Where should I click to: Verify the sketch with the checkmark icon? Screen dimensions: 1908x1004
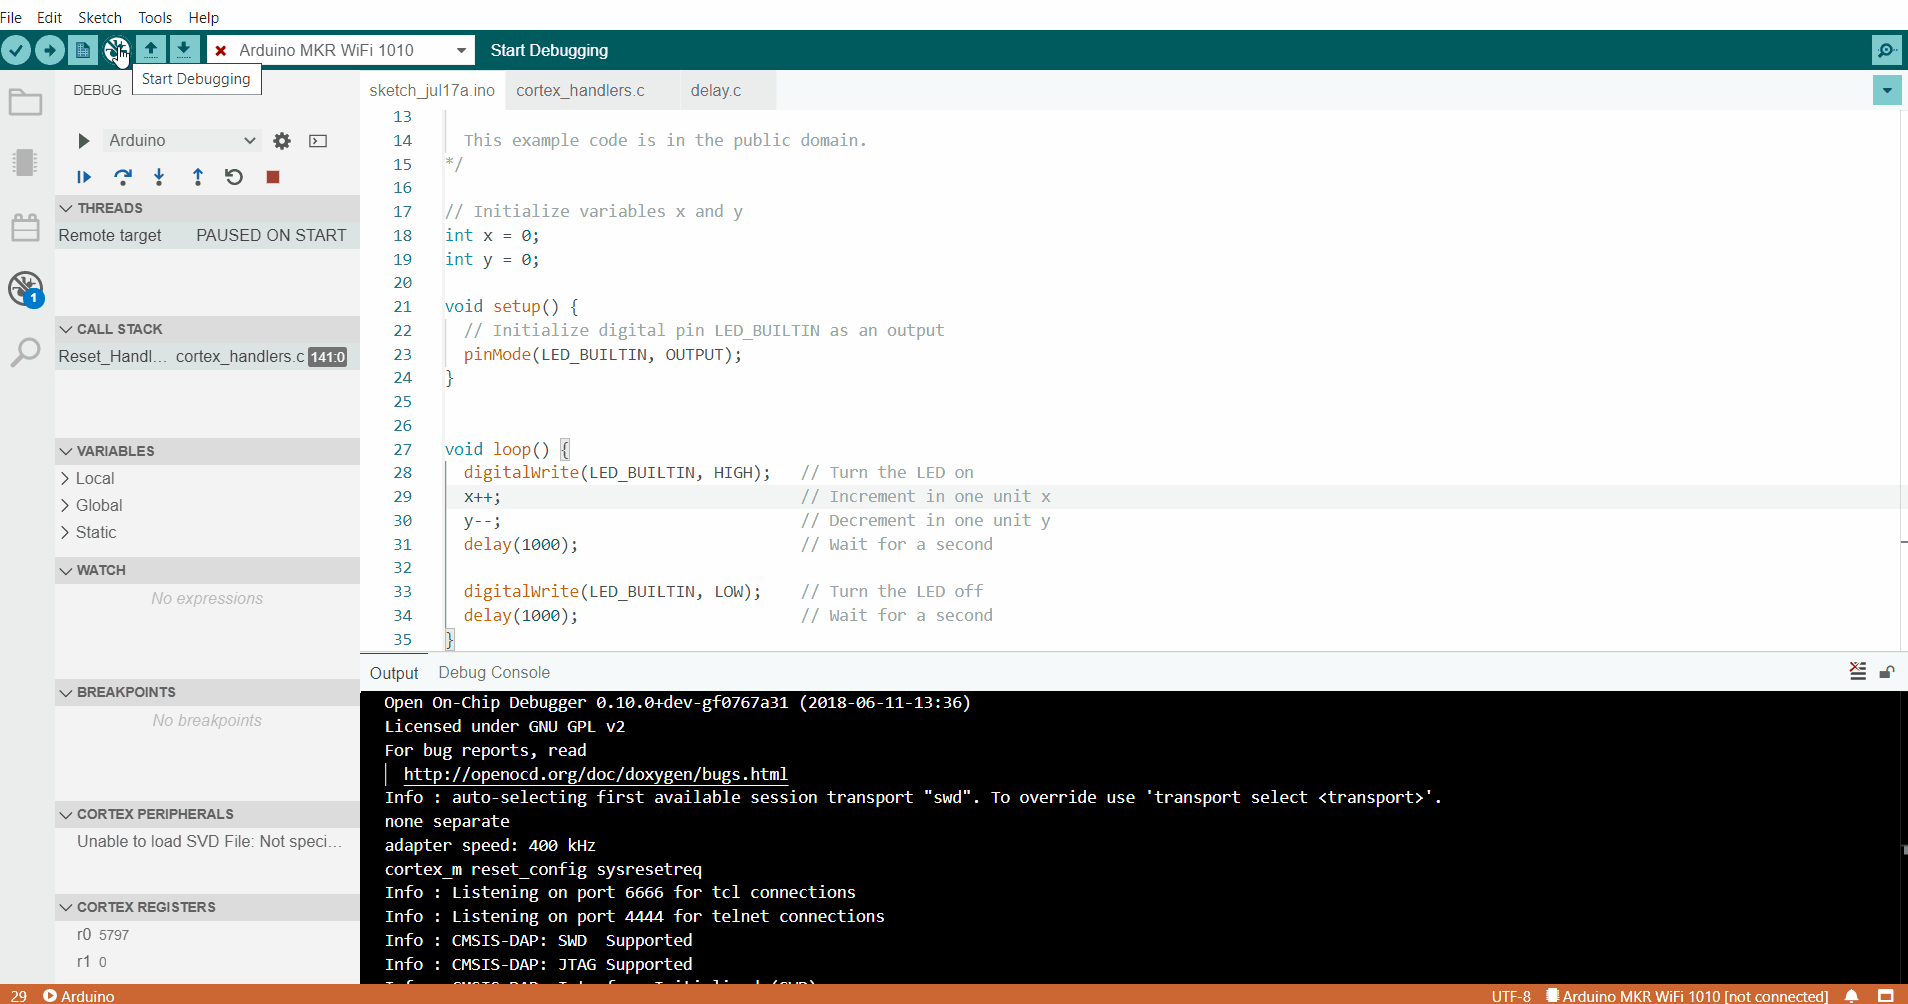pos(16,49)
